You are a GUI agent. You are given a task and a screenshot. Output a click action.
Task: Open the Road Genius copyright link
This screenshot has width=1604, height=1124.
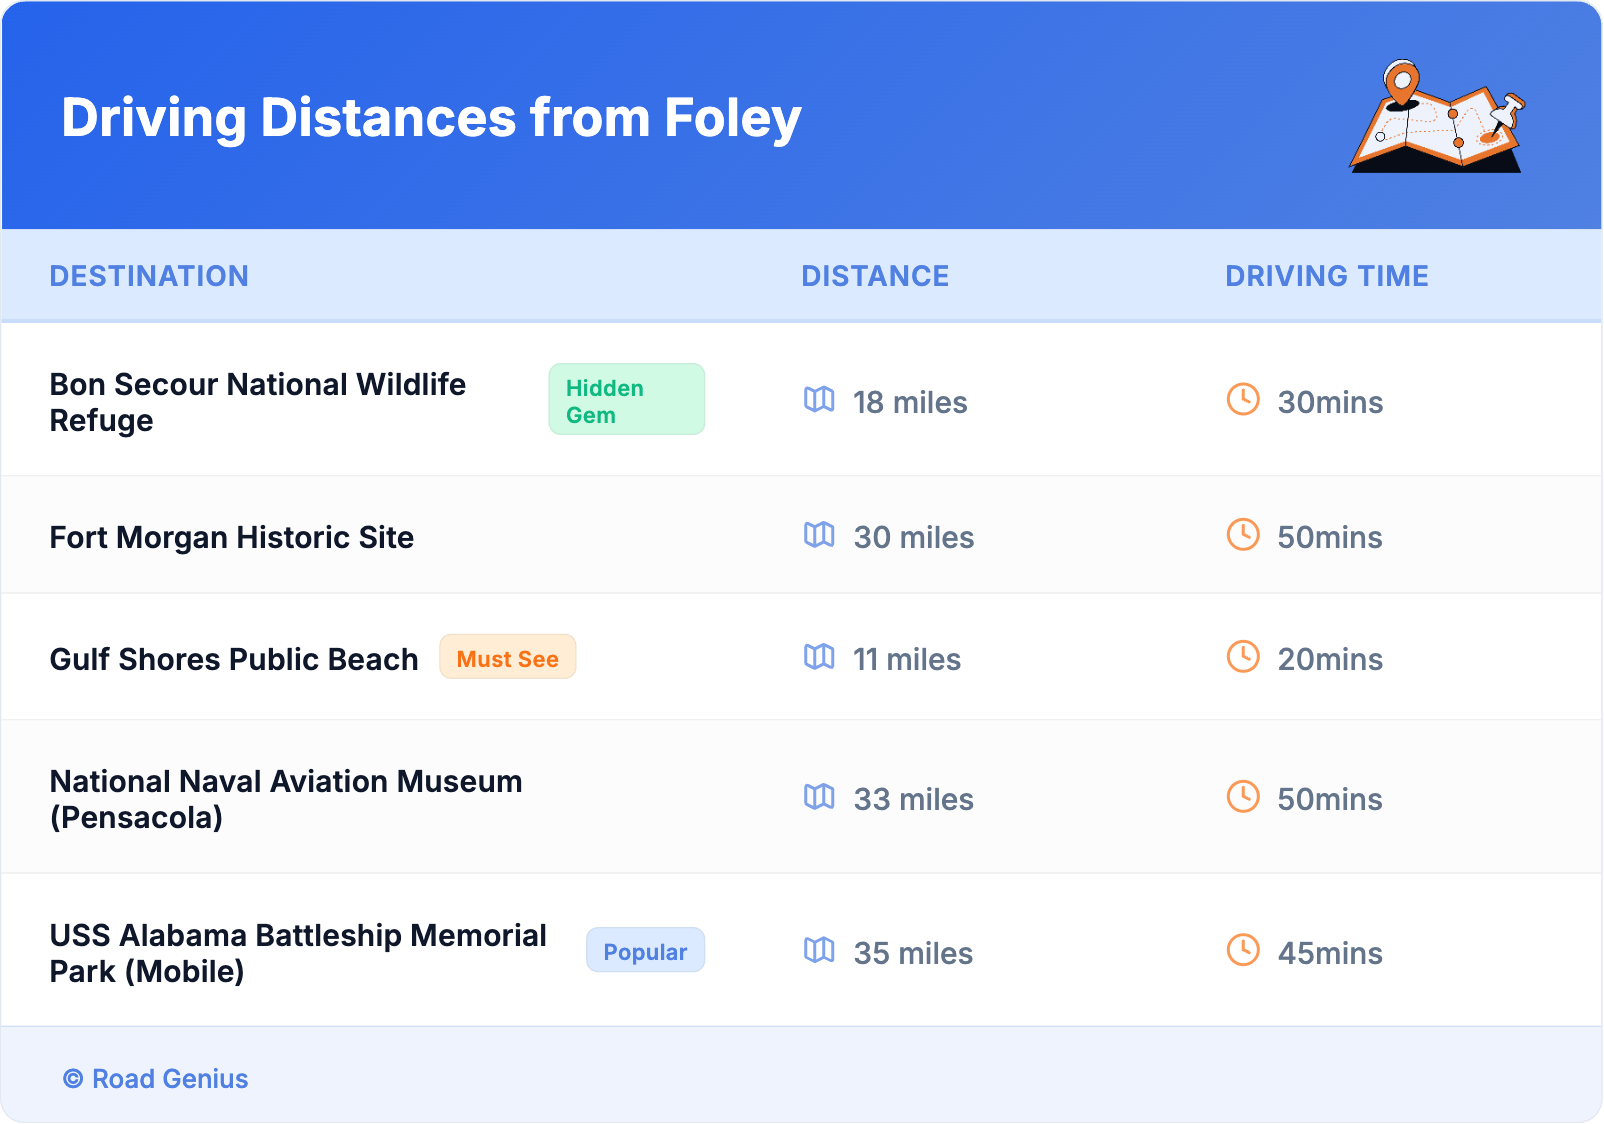tap(156, 1079)
